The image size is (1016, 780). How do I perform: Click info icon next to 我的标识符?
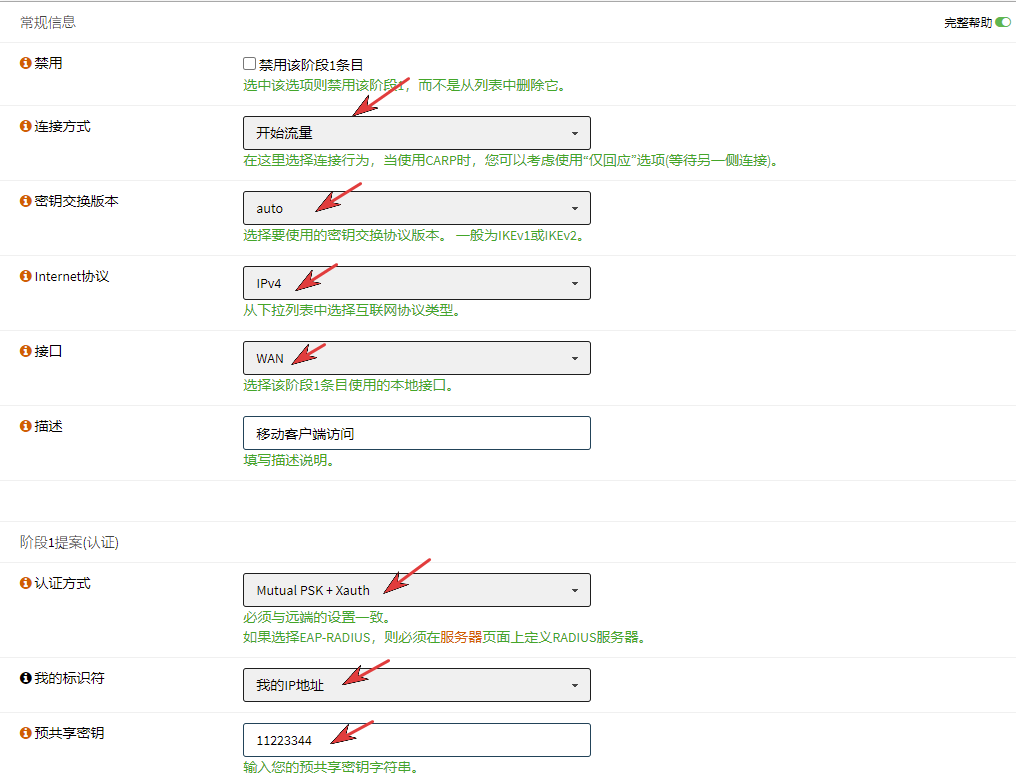(26, 678)
